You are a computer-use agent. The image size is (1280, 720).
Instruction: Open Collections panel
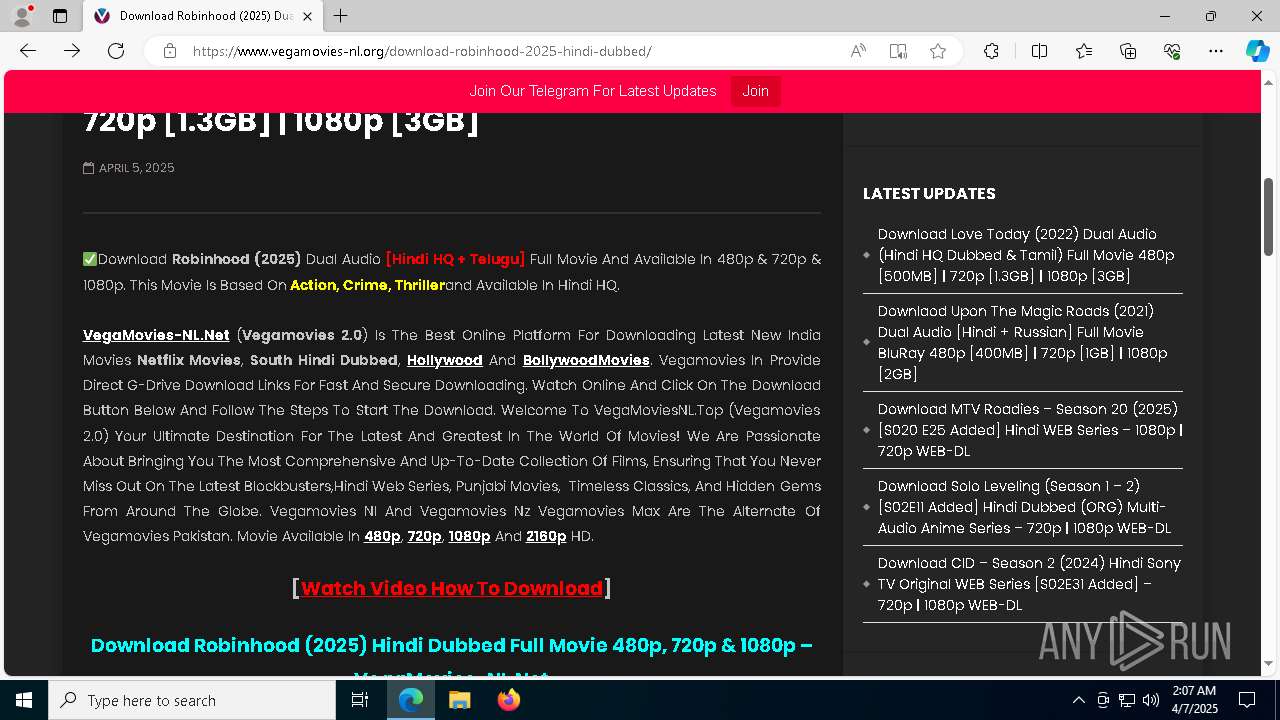tap(1128, 51)
